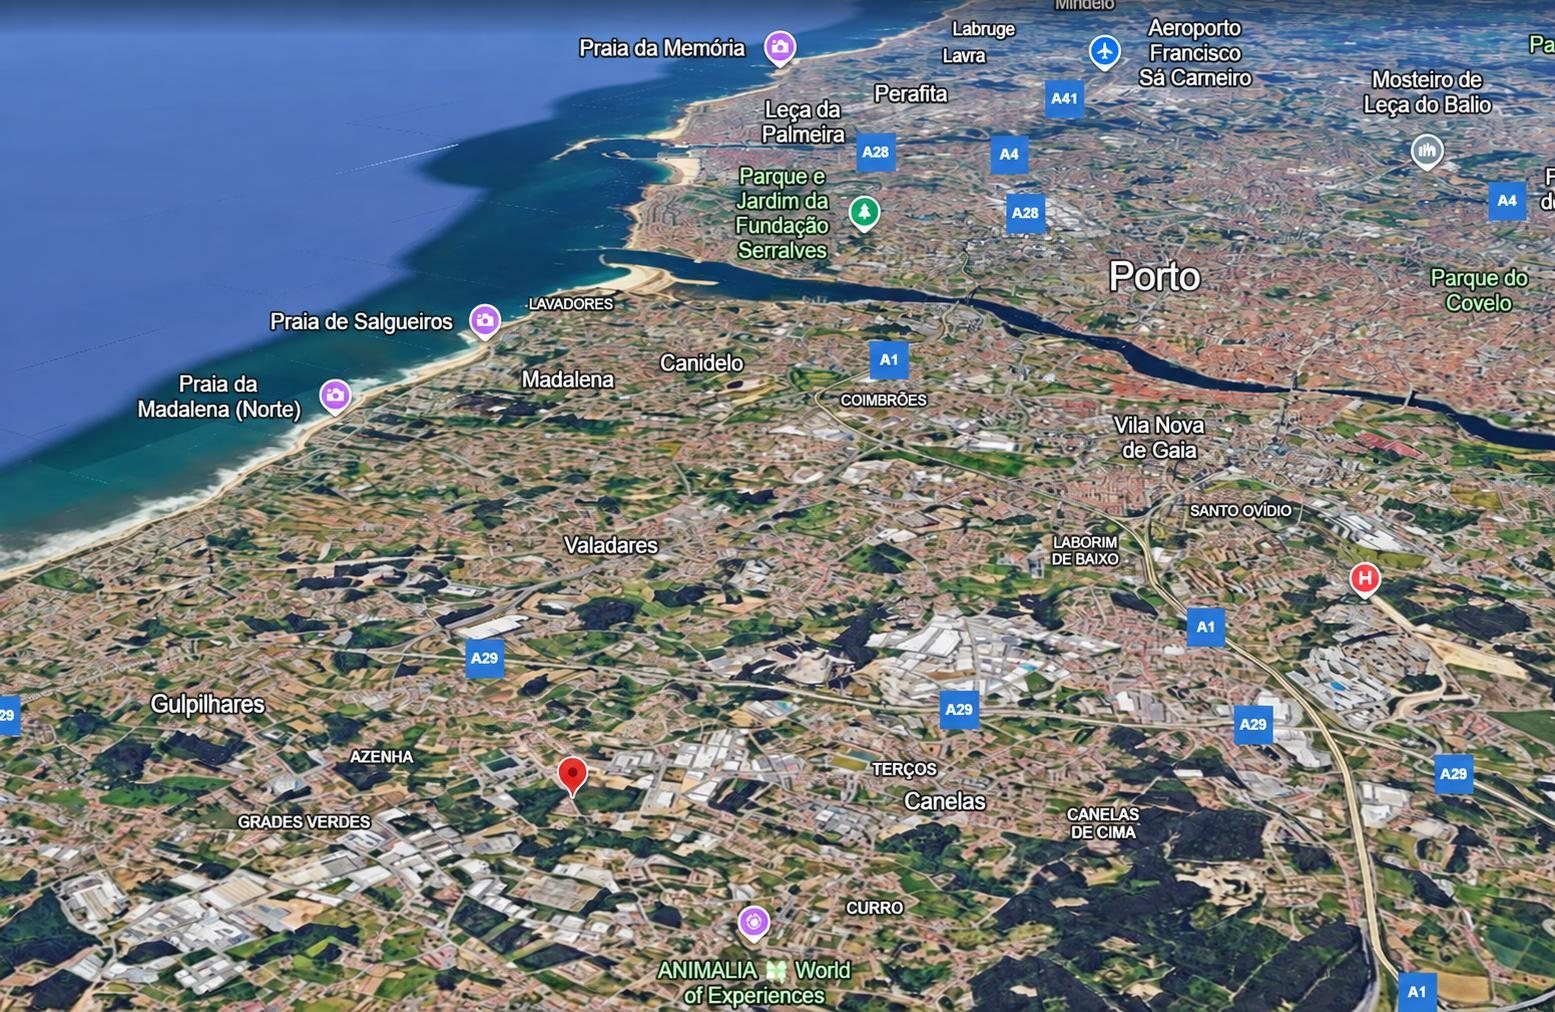Select the red dropped location pin
Viewport: 1555px width, 1012px height.
(x=572, y=776)
